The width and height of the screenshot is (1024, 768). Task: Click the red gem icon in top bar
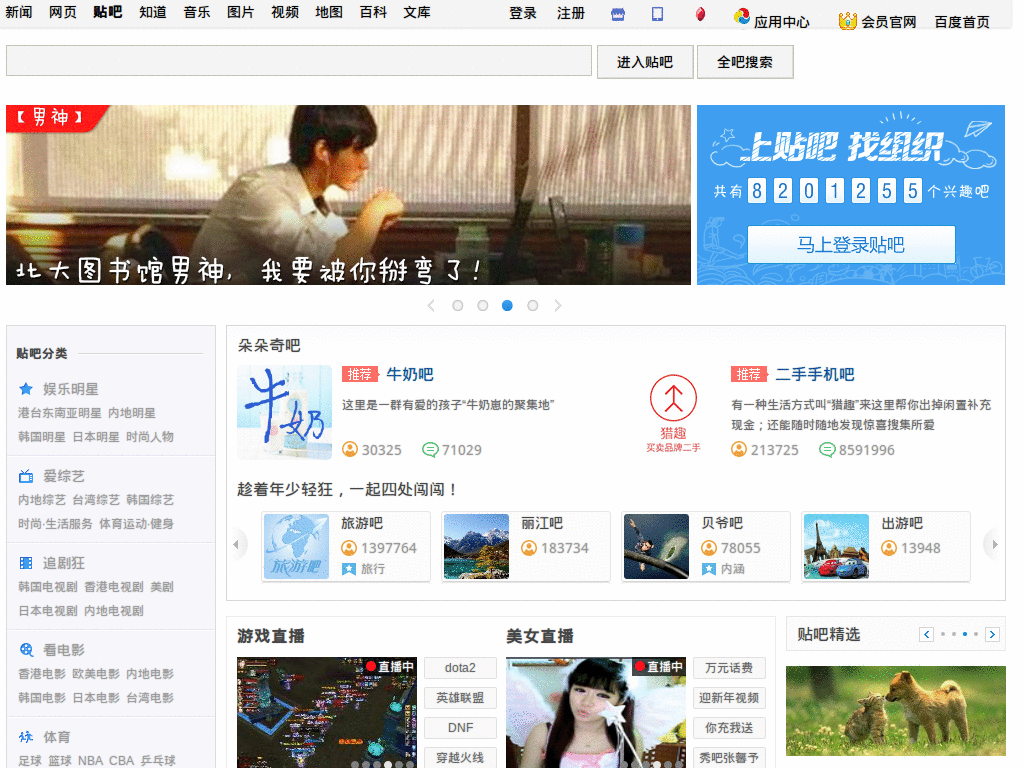(701, 14)
